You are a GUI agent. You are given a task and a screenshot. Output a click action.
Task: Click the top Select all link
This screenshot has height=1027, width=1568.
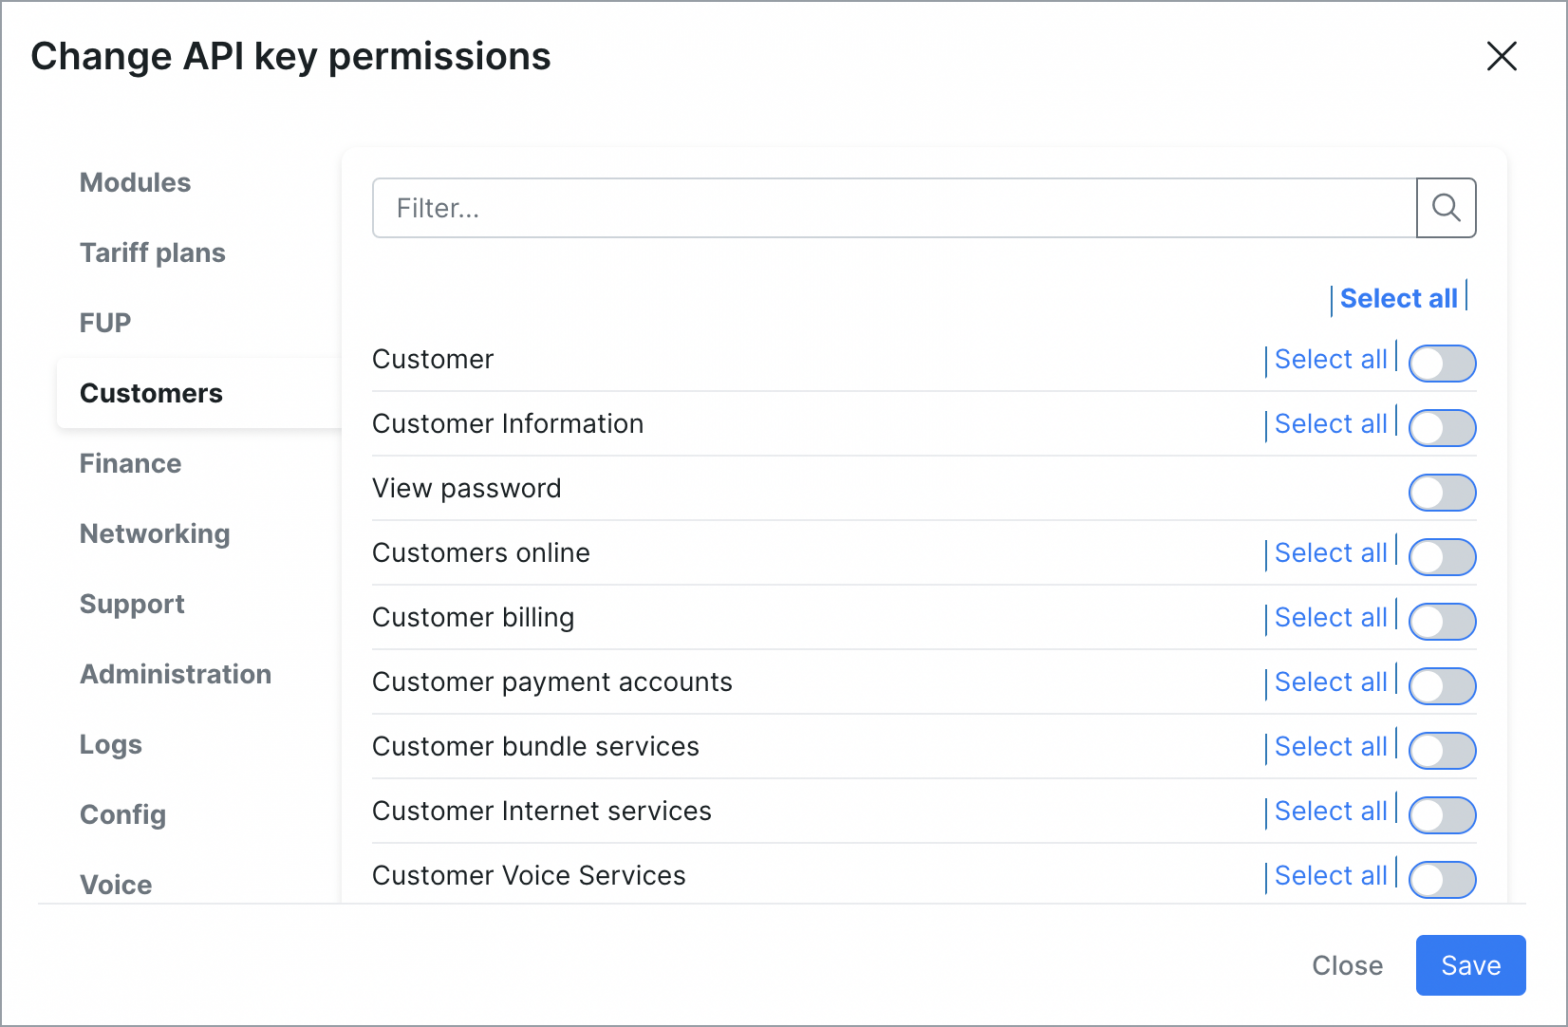coord(1398,297)
